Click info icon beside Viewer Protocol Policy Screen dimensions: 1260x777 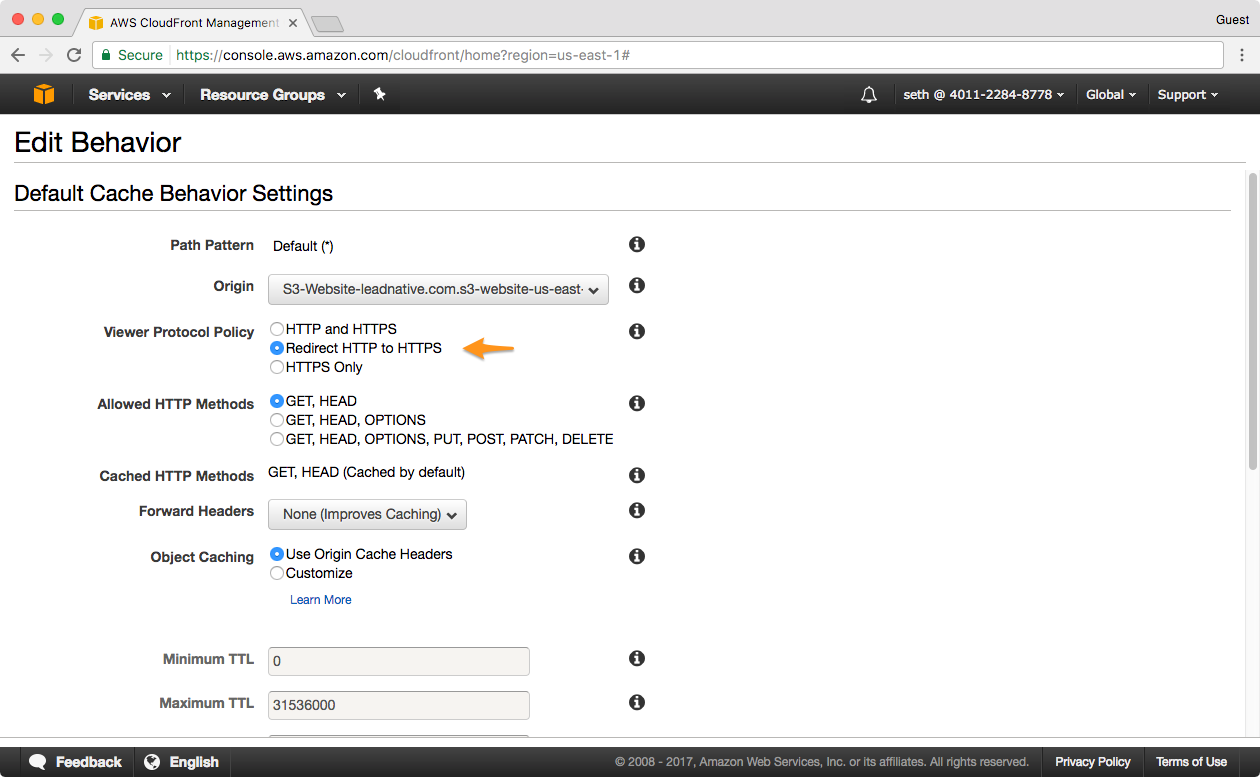click(x=636, y=331)
